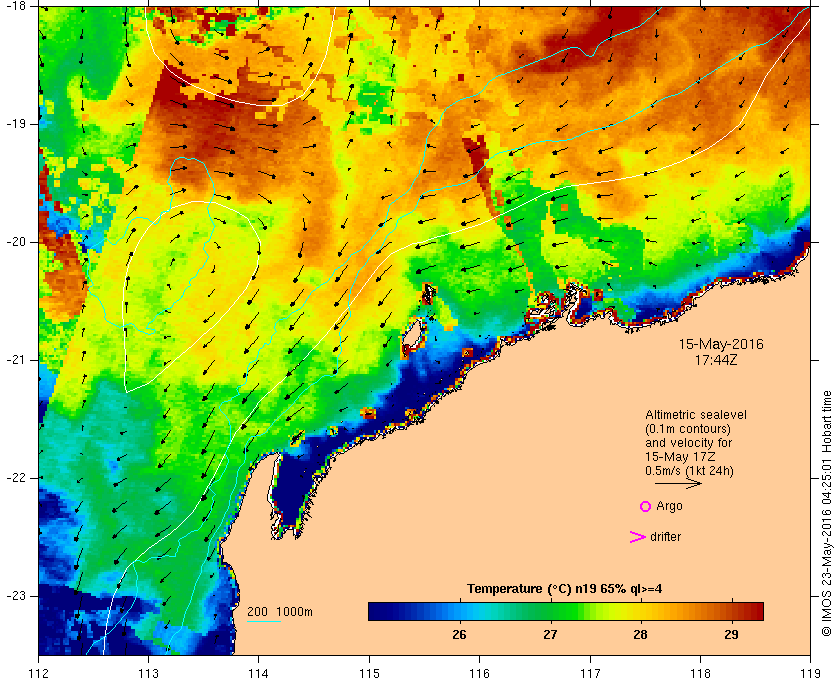Click the longitude label 119
Viewport: 840px width, 680px height.
(810, 672)
